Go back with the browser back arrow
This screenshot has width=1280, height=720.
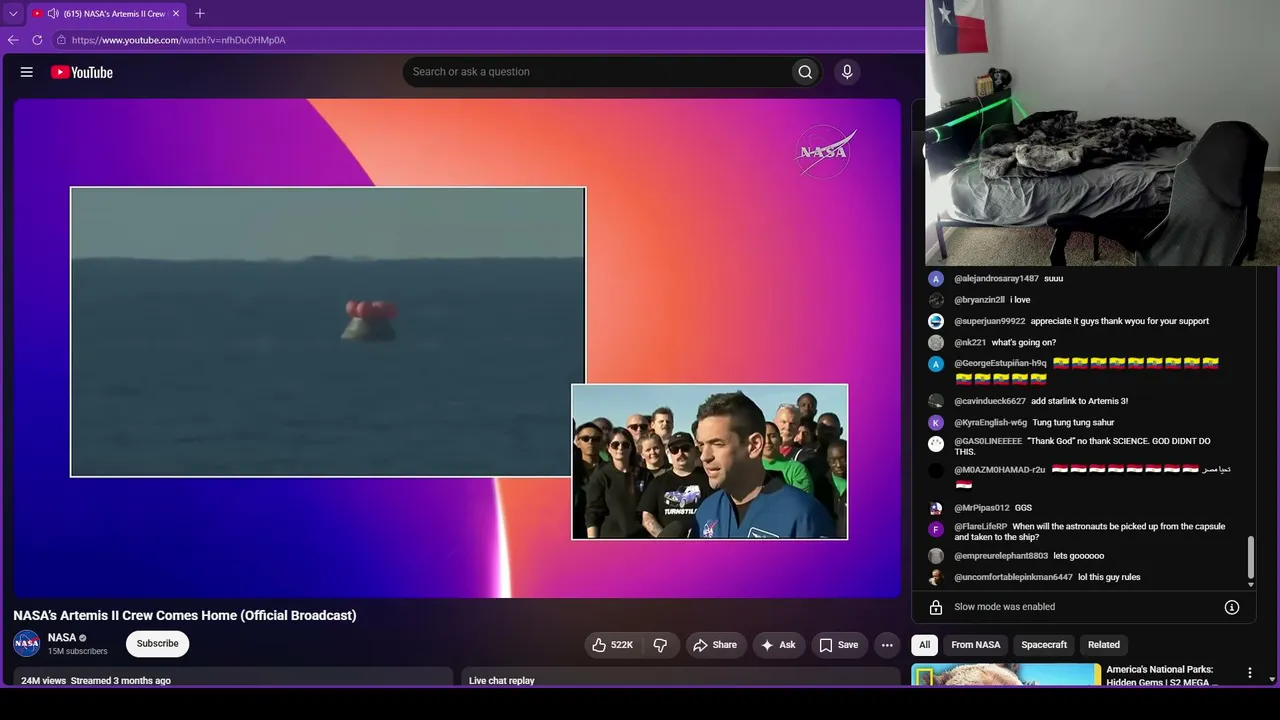tap(13, 40)
